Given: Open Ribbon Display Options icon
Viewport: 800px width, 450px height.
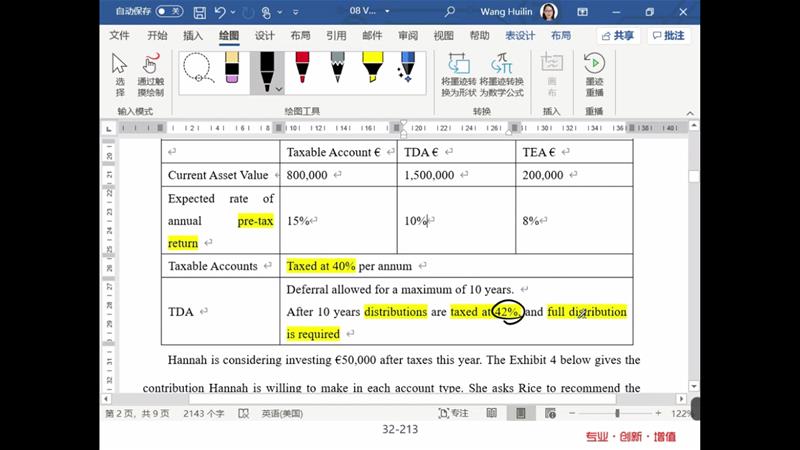Looking at the screenshot, I should click(582, 12).
